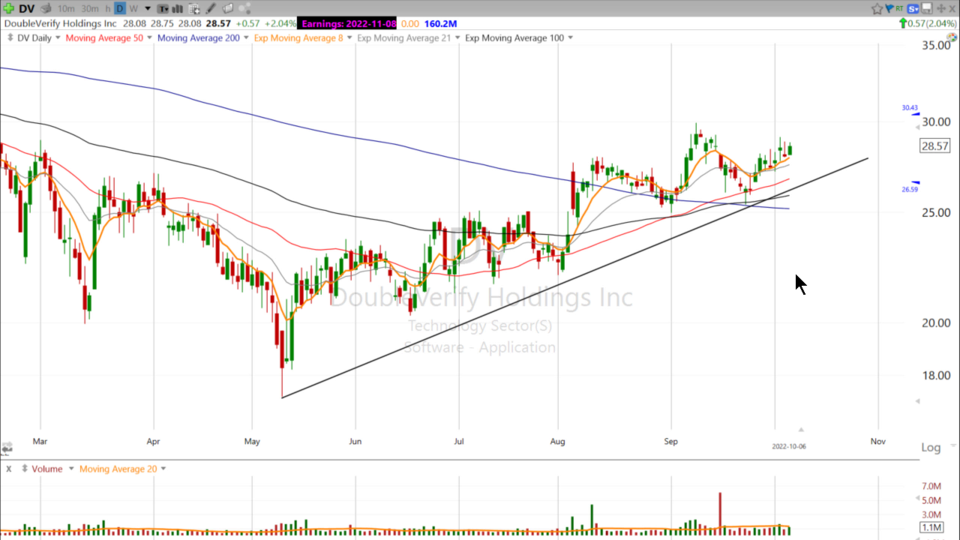
Task: Switch to 30m timeframe
Action: 89,9
